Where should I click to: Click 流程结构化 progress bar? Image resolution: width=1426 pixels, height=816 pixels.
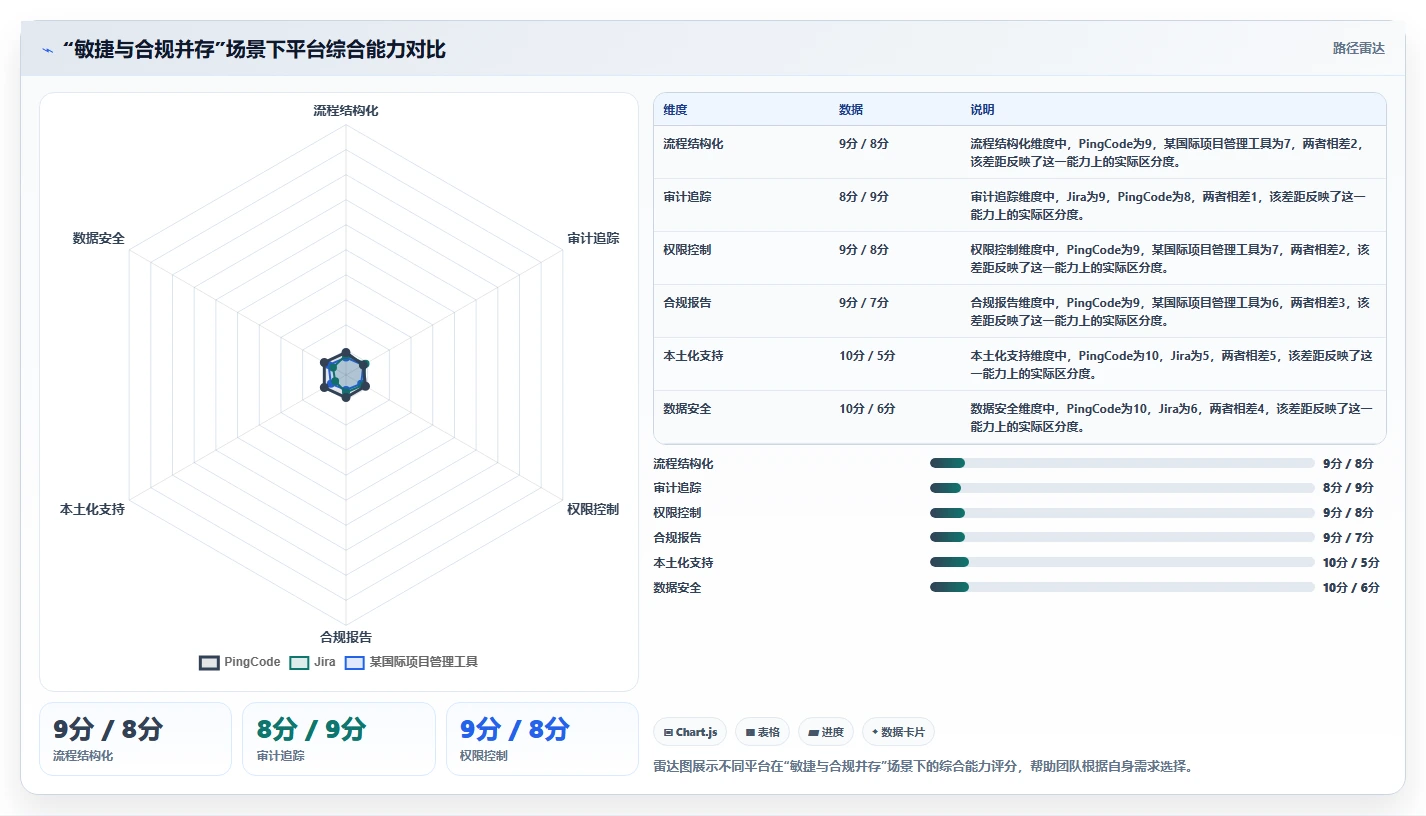point(1122,463)
